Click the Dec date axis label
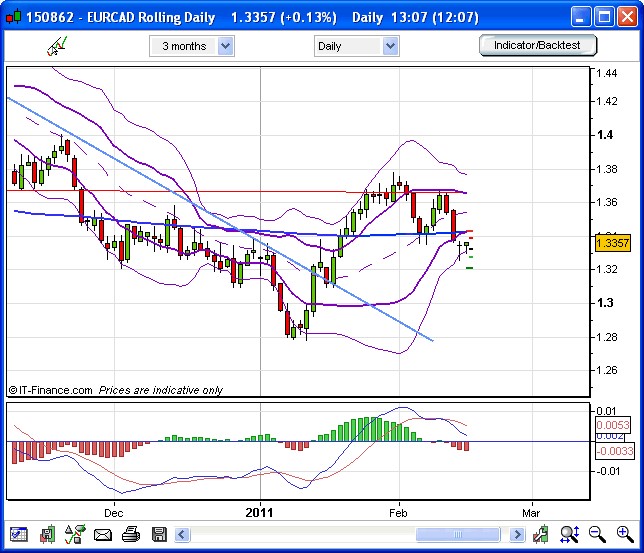This screenshot has width=644, height=553. pyautogui.click(x=114, y=513)
